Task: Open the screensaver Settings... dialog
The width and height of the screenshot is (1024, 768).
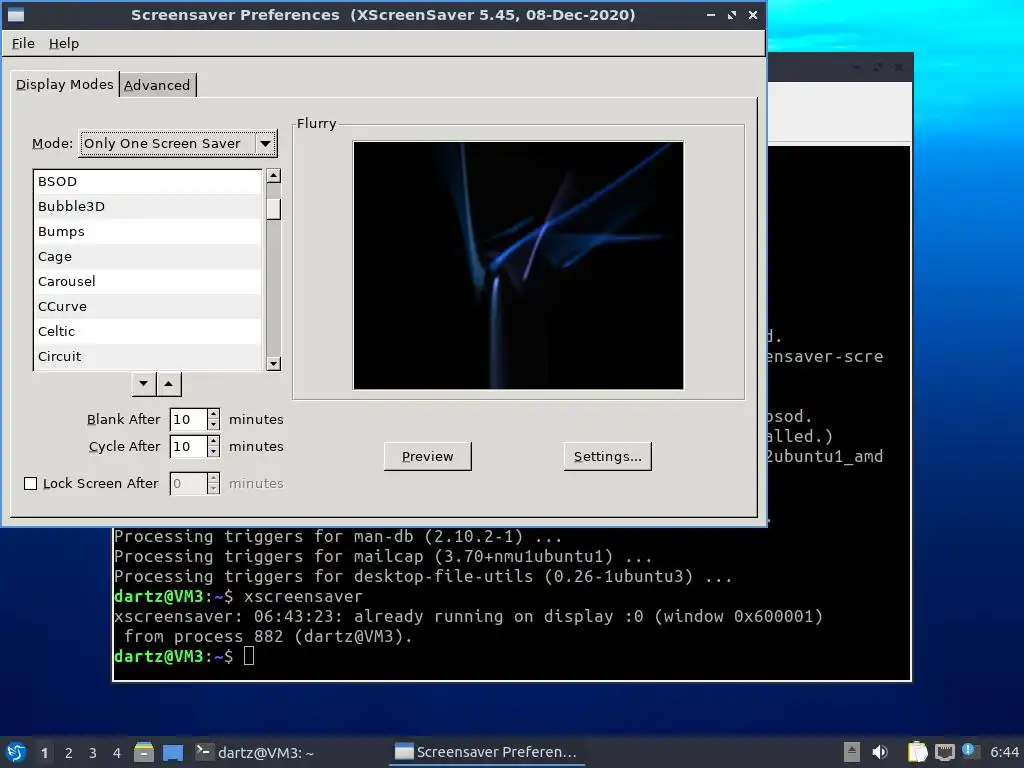Action: point(607,456)
